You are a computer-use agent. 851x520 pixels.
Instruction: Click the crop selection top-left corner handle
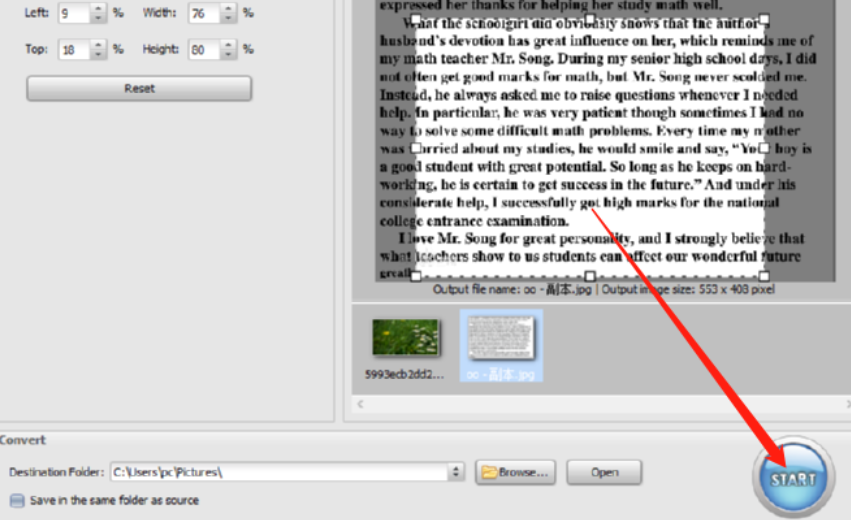416,20
